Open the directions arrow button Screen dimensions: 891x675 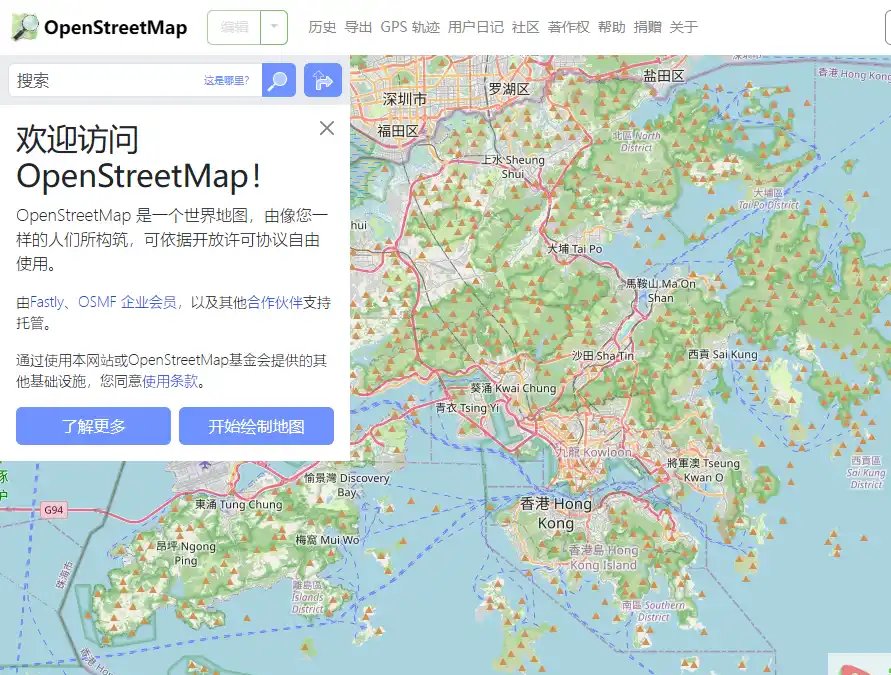pos(323,80)
